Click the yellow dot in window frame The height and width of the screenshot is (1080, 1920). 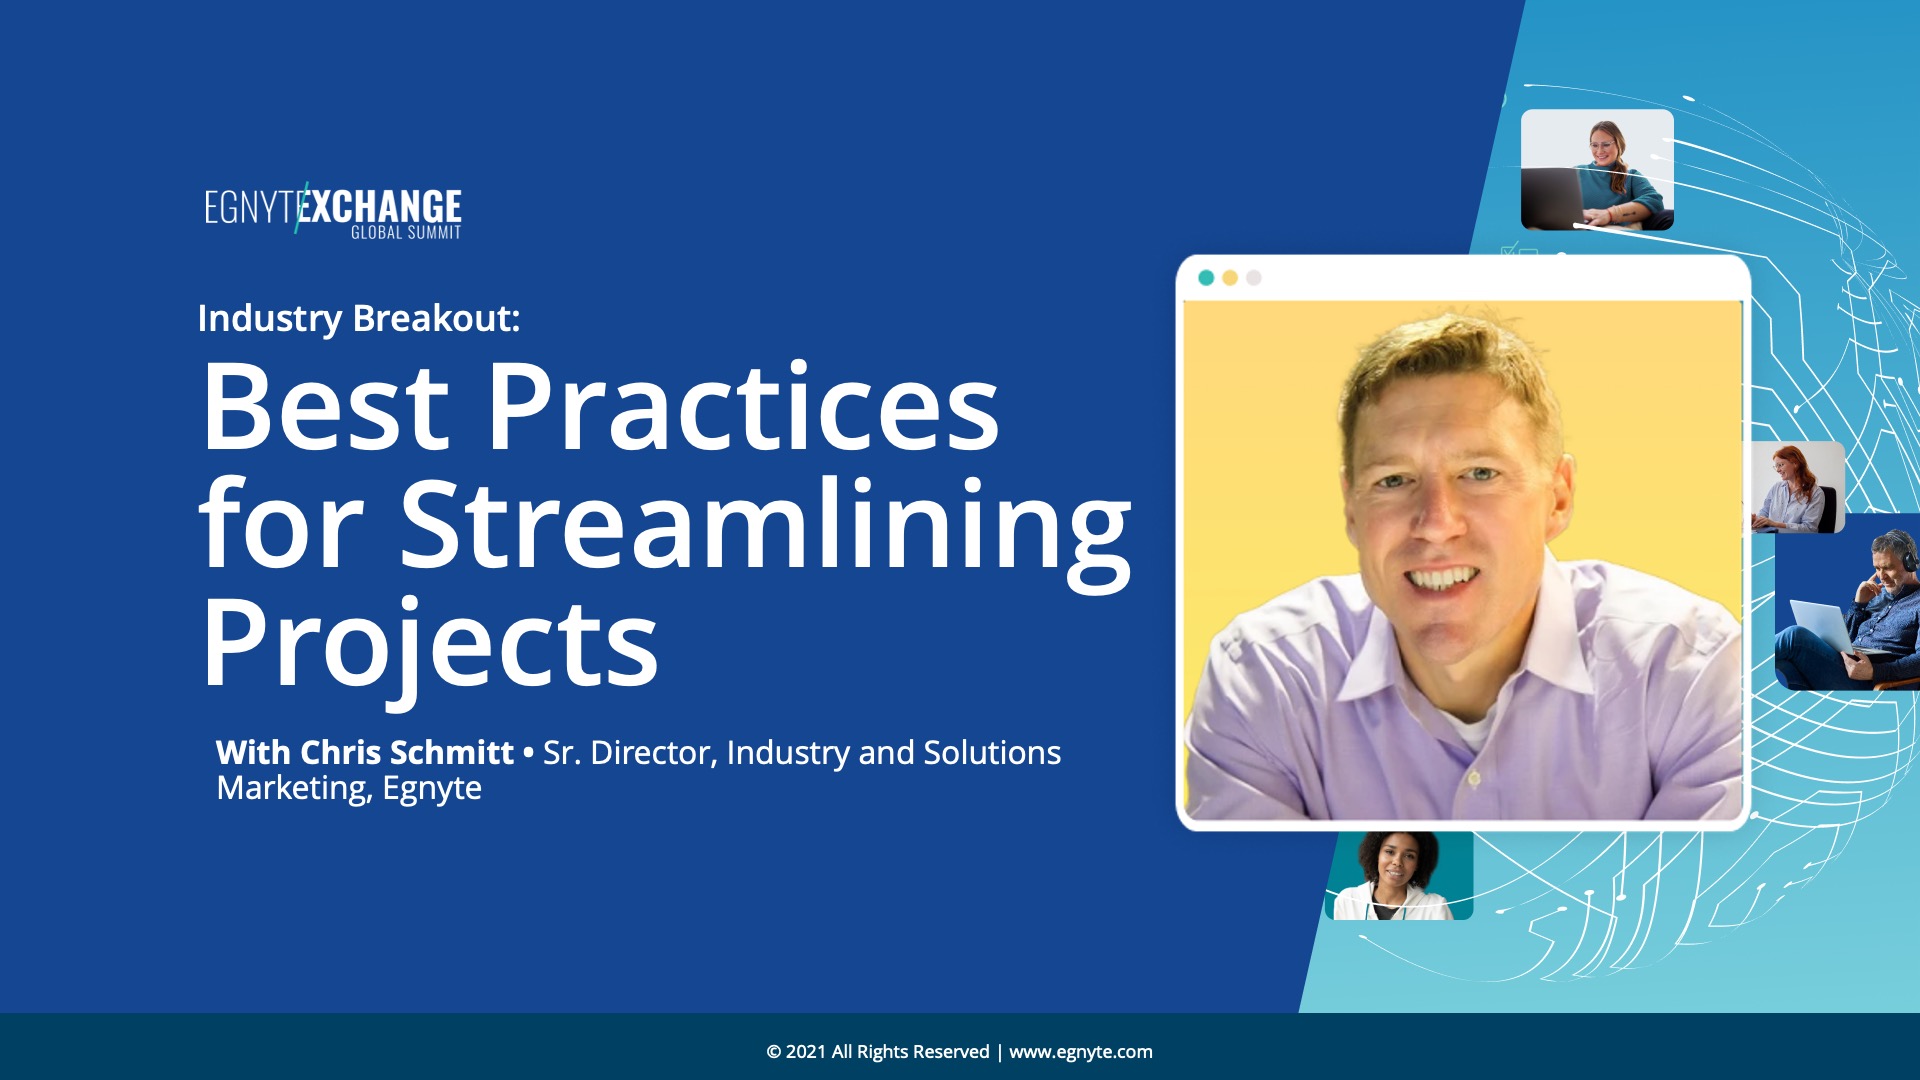[1230, 278]
